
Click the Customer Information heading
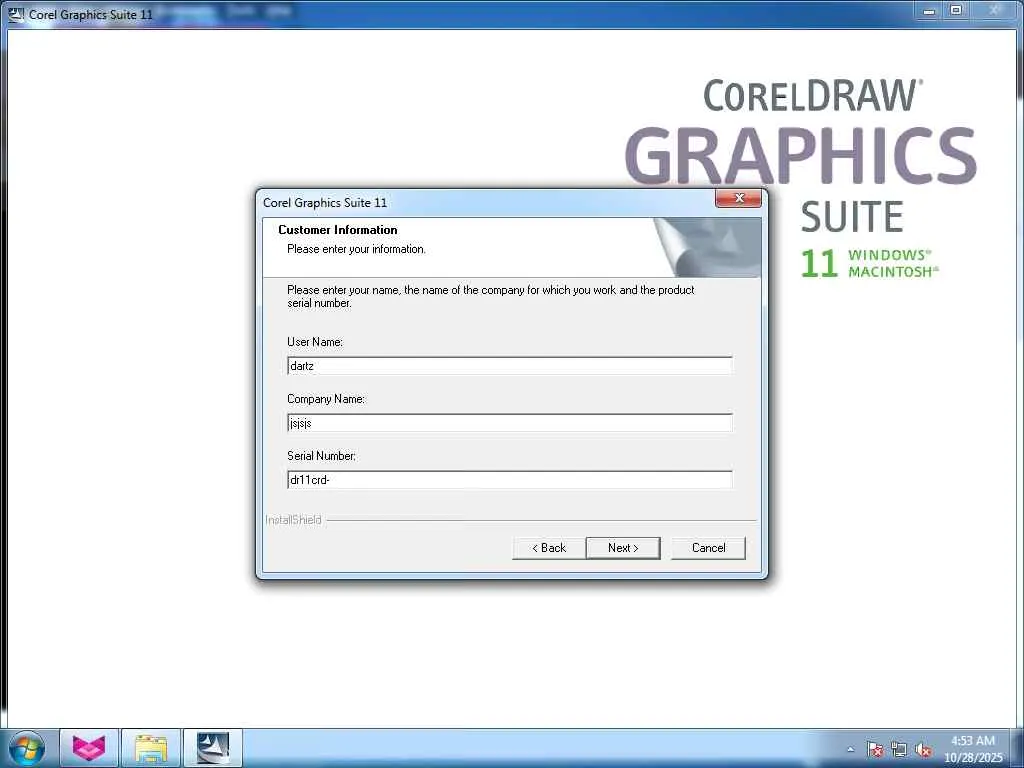pyautogui.click(x=338, y=230)
